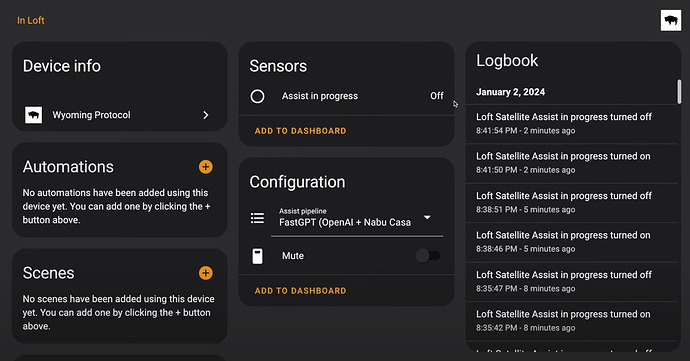Click the Sensors heading
Screen dimensions: 690x361
[278, 66]
